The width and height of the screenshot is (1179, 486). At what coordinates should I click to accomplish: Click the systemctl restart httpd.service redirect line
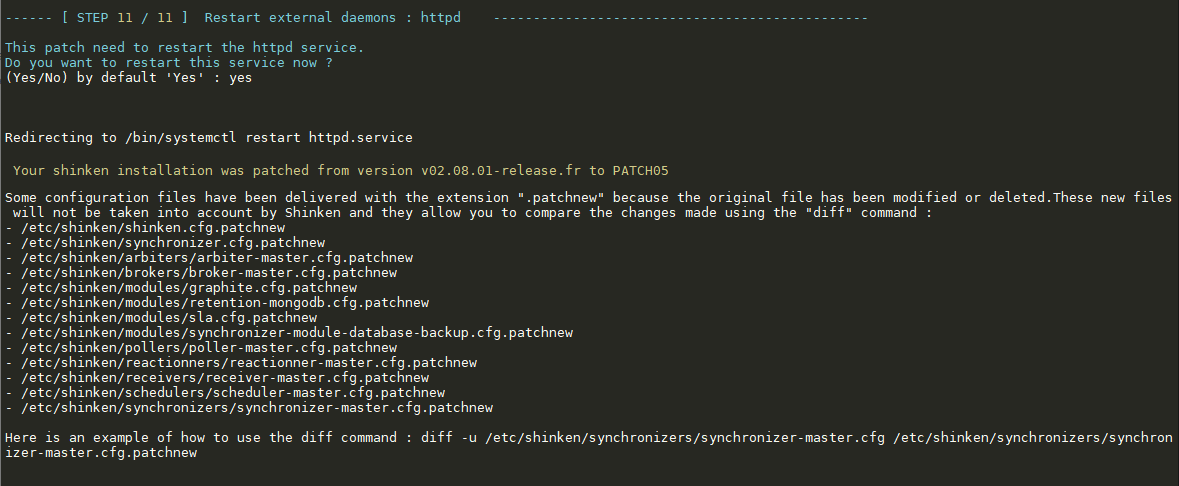[x=208, y=137]
